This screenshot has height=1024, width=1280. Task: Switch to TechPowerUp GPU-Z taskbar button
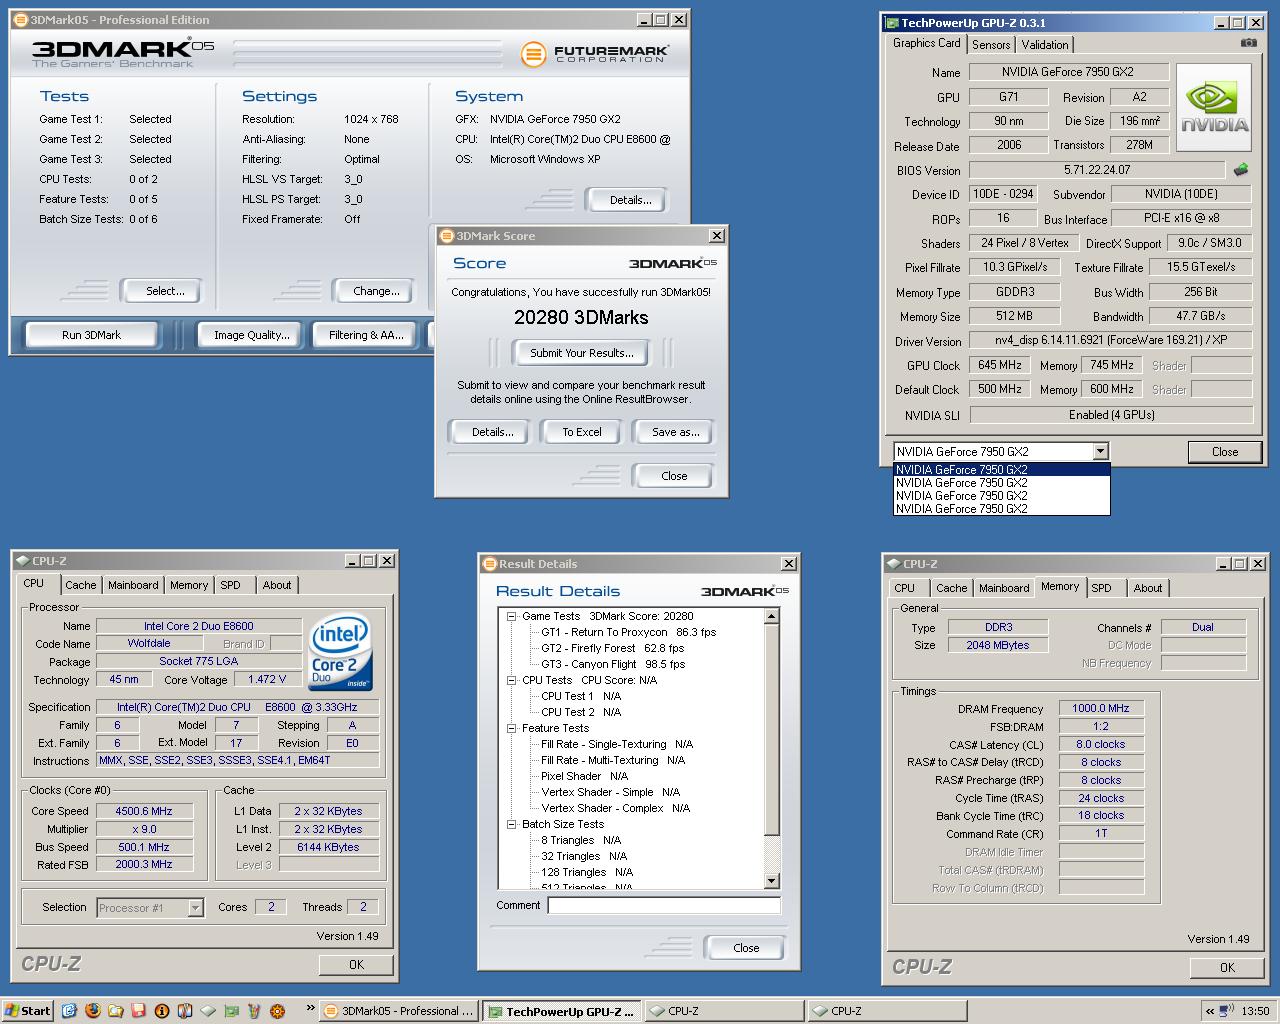[562, 1011]
